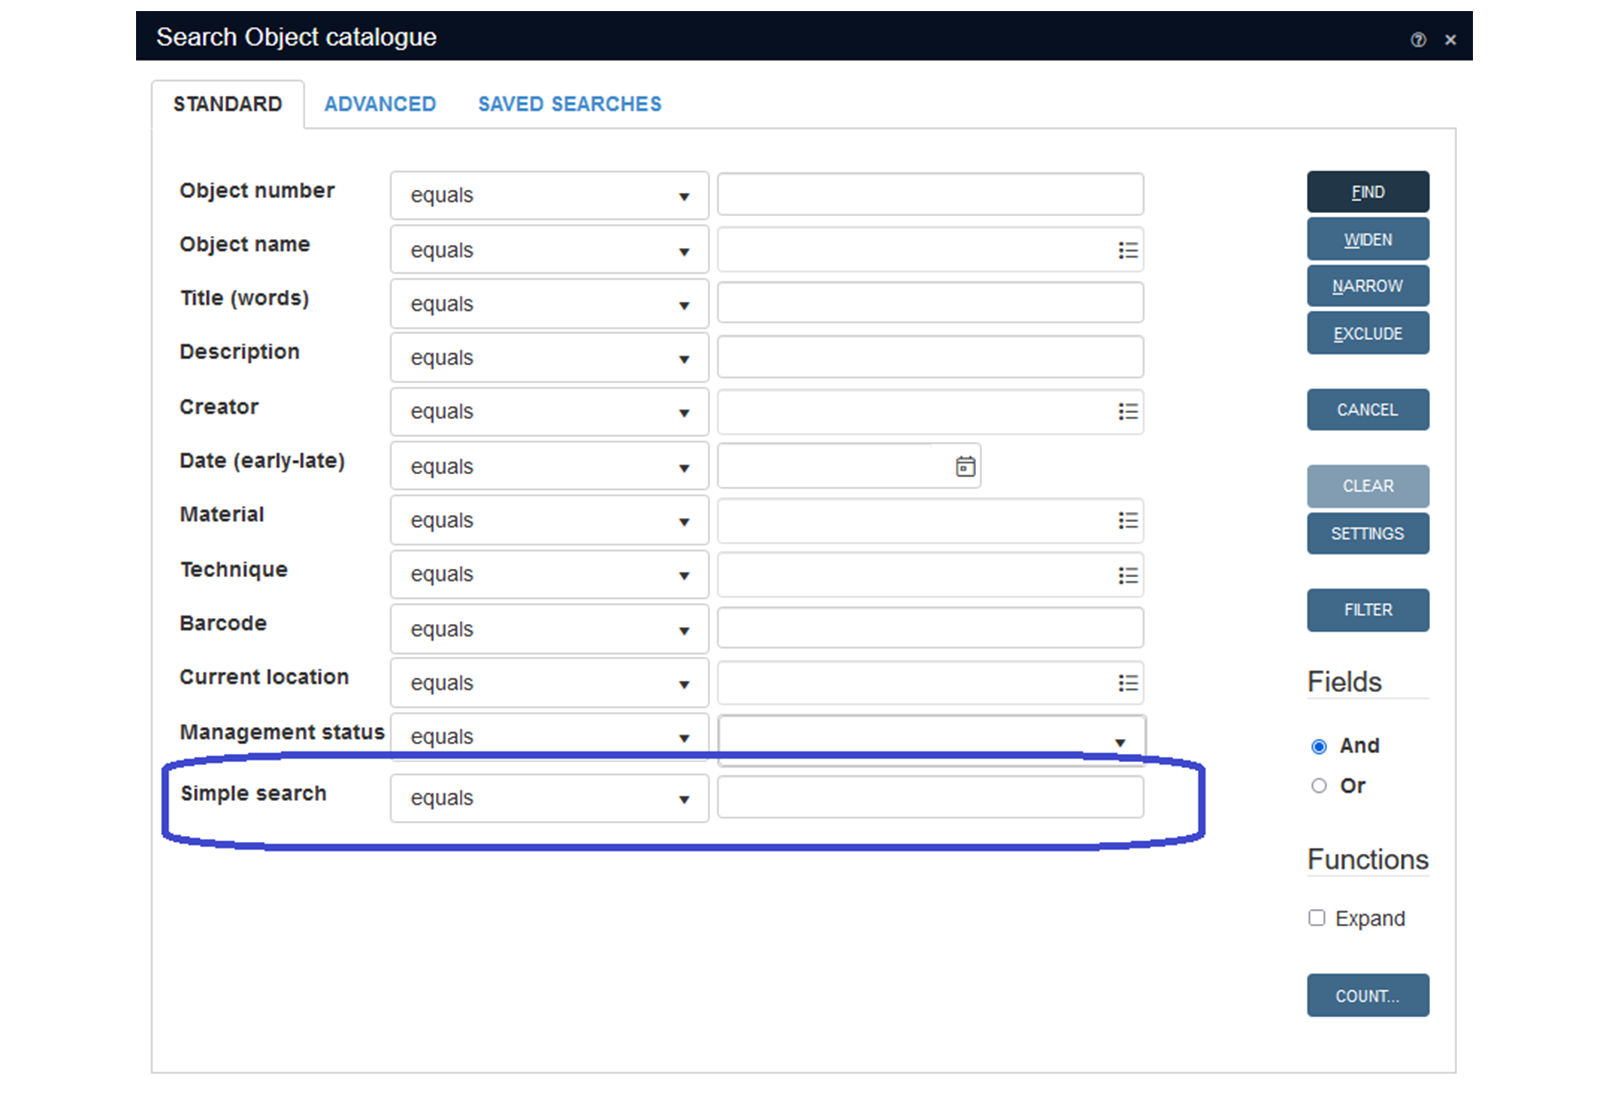Open the Simple search operator dropdown

(x=549, y=798)
